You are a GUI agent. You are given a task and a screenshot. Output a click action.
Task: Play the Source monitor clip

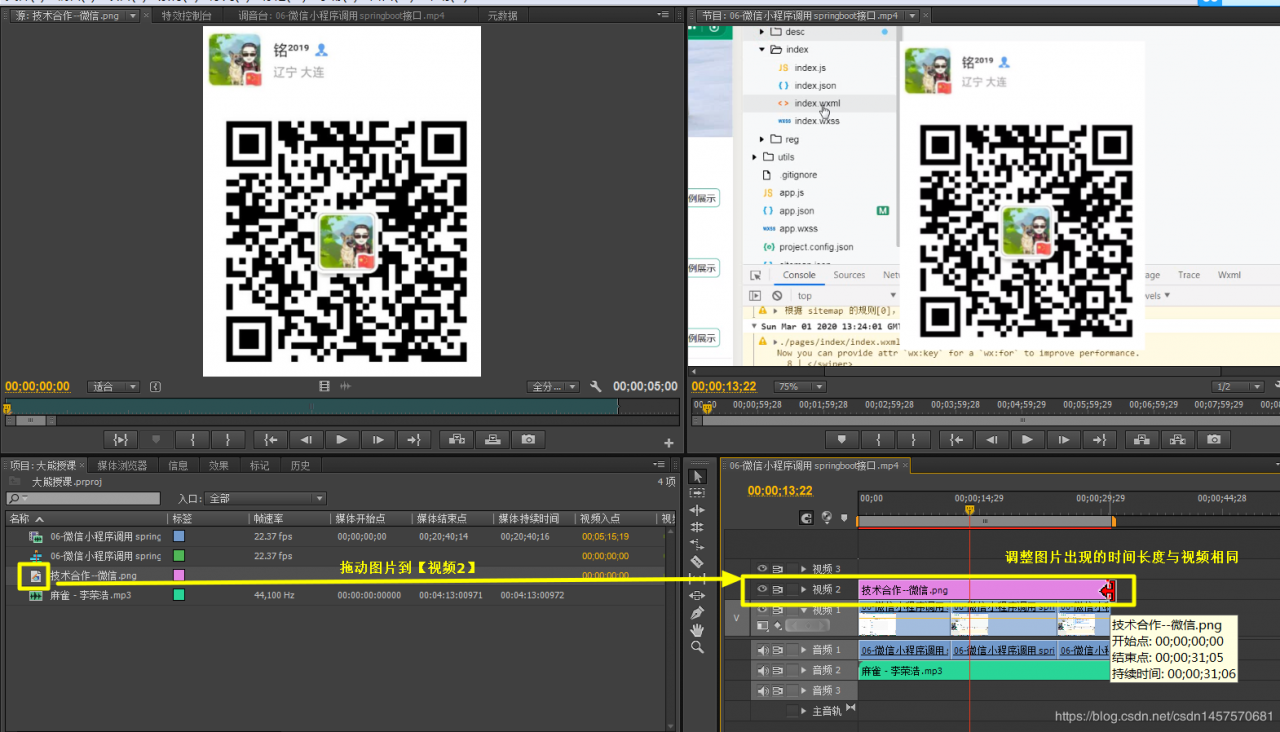point(342,439)
